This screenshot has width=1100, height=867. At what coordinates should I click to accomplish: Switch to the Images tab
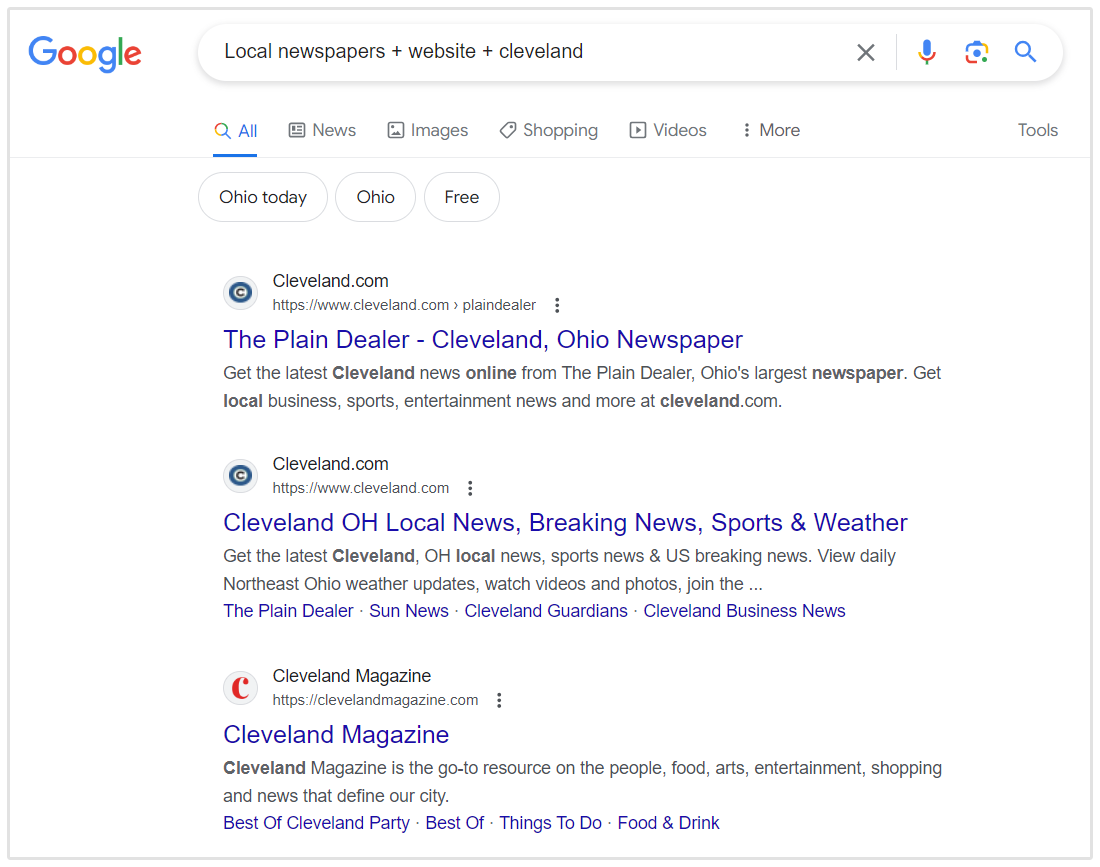point(427,130)
